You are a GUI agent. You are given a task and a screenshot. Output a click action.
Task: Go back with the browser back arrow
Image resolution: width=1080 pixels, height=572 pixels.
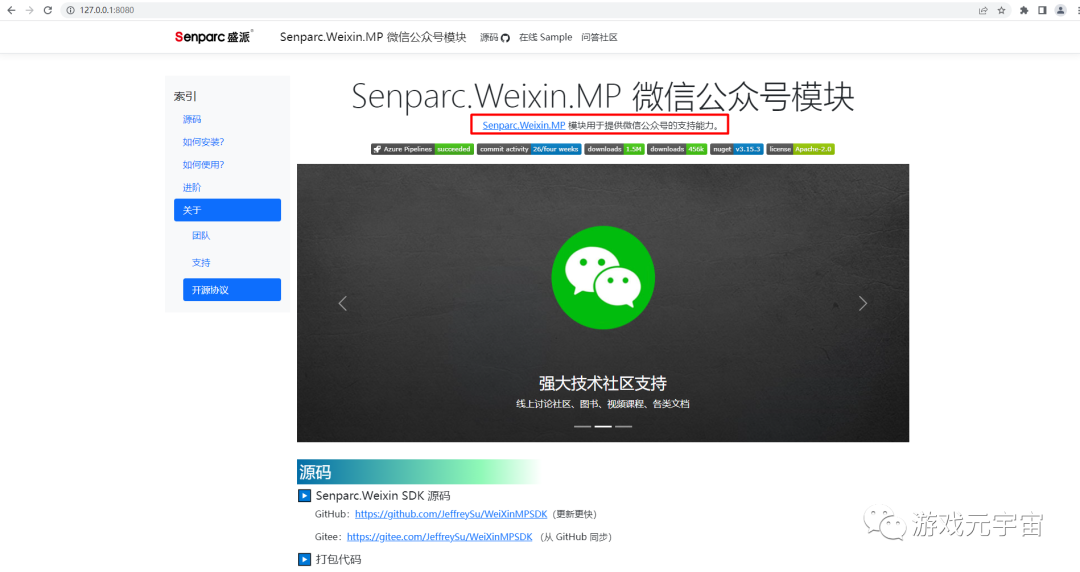11,10
